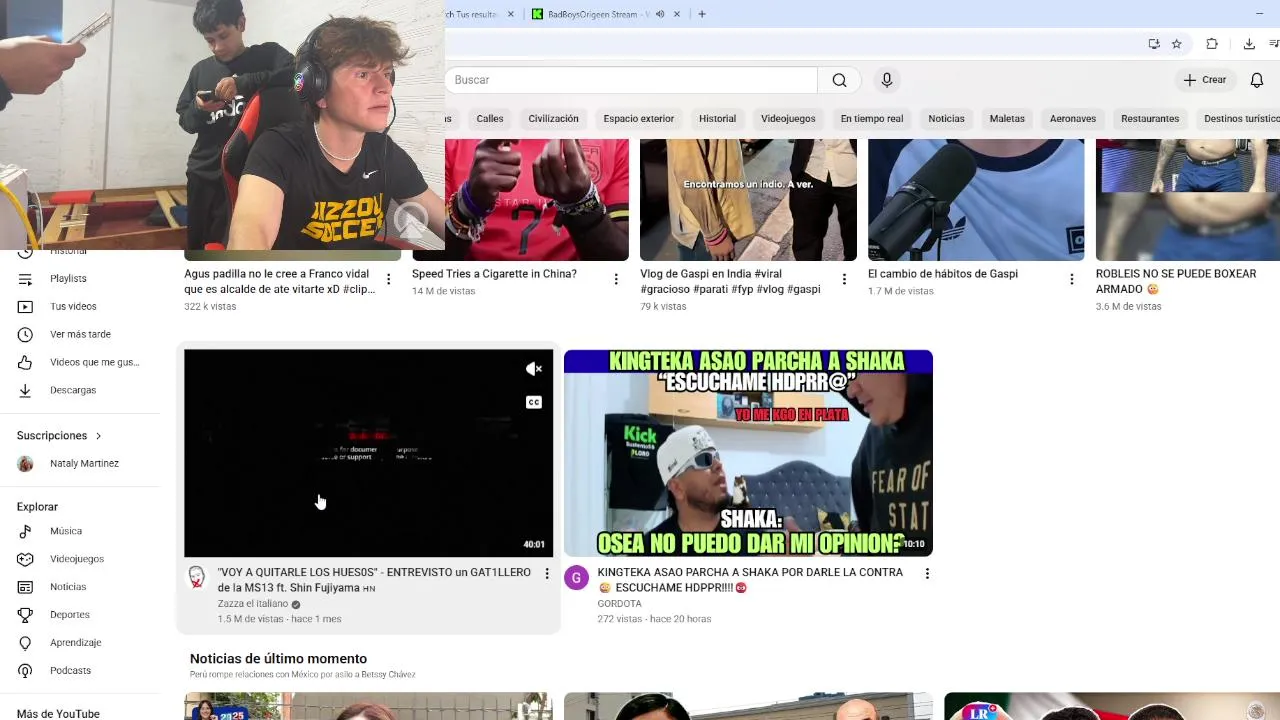Open the 'ROBLEIS NO SE PUEDE BOXEAR ARMADO' title
The width and height of the screenshot is (1280, 720).
point(1176,281)
